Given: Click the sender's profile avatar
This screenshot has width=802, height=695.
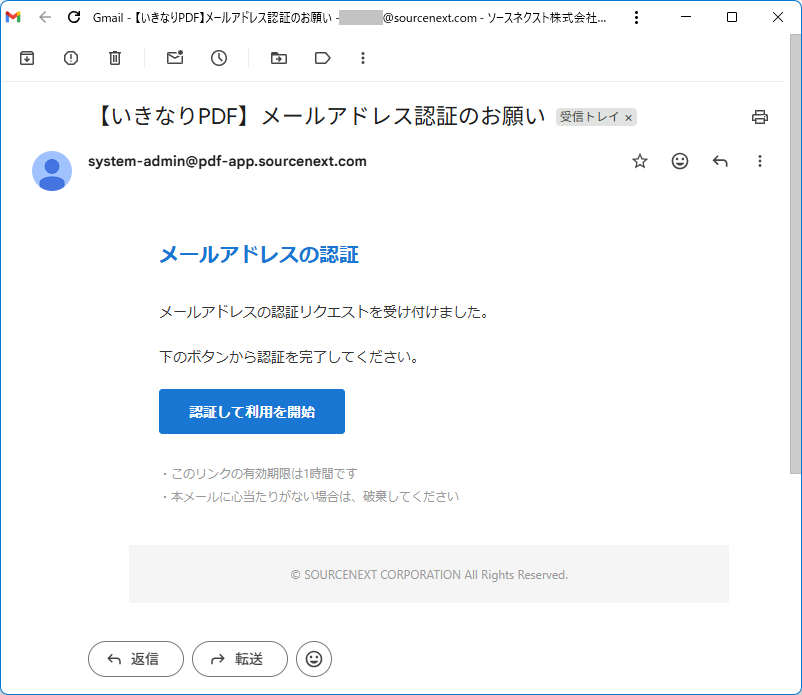Looking at the screenshot, I should [x=52, y=171].
